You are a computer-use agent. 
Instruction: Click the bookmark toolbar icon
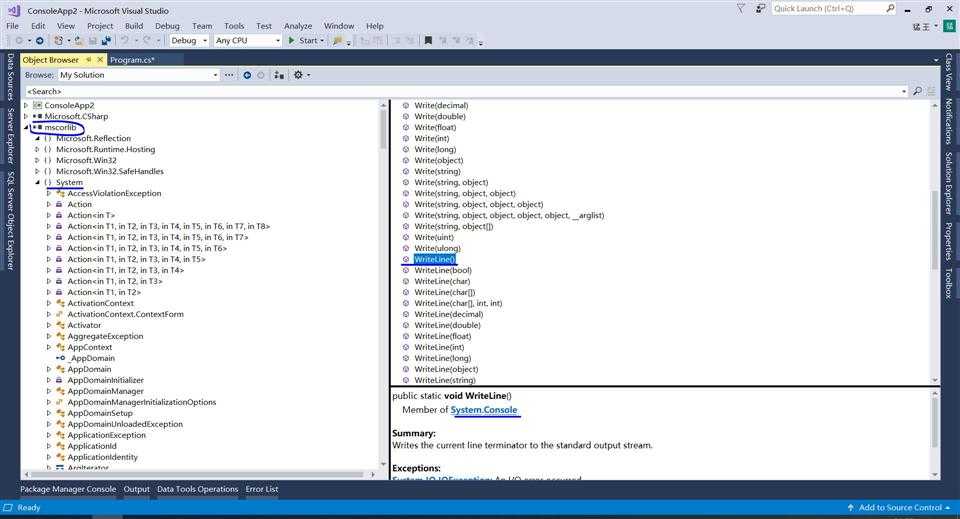[x=428, y=40]
